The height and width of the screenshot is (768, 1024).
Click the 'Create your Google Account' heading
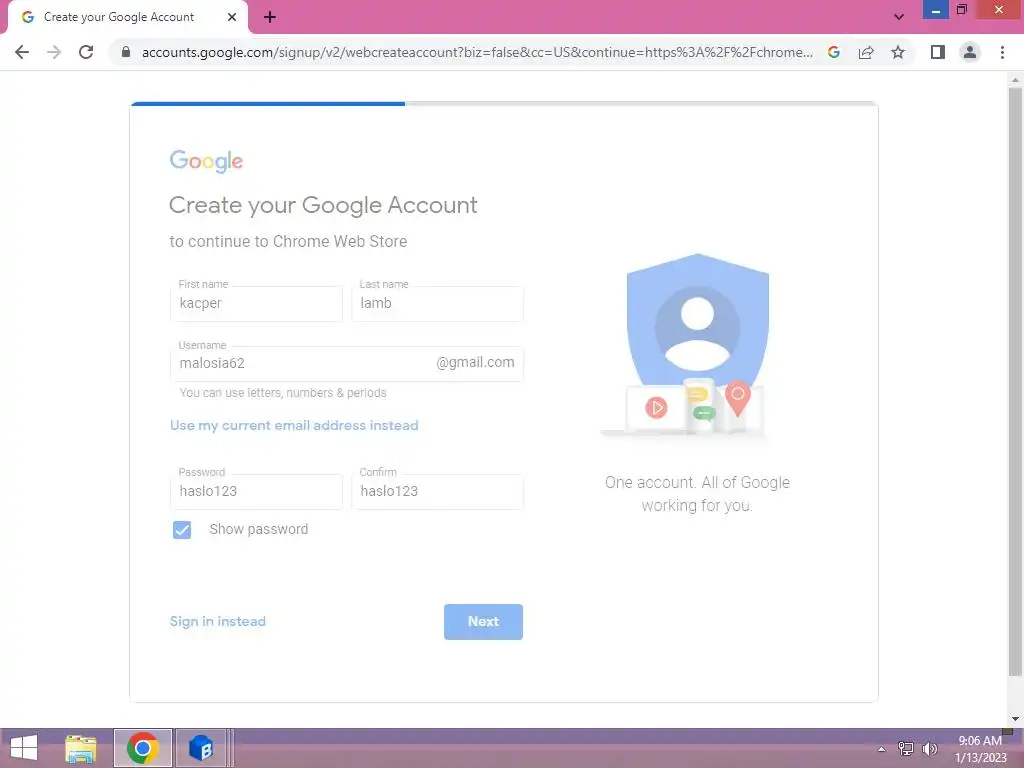(323, 205)
